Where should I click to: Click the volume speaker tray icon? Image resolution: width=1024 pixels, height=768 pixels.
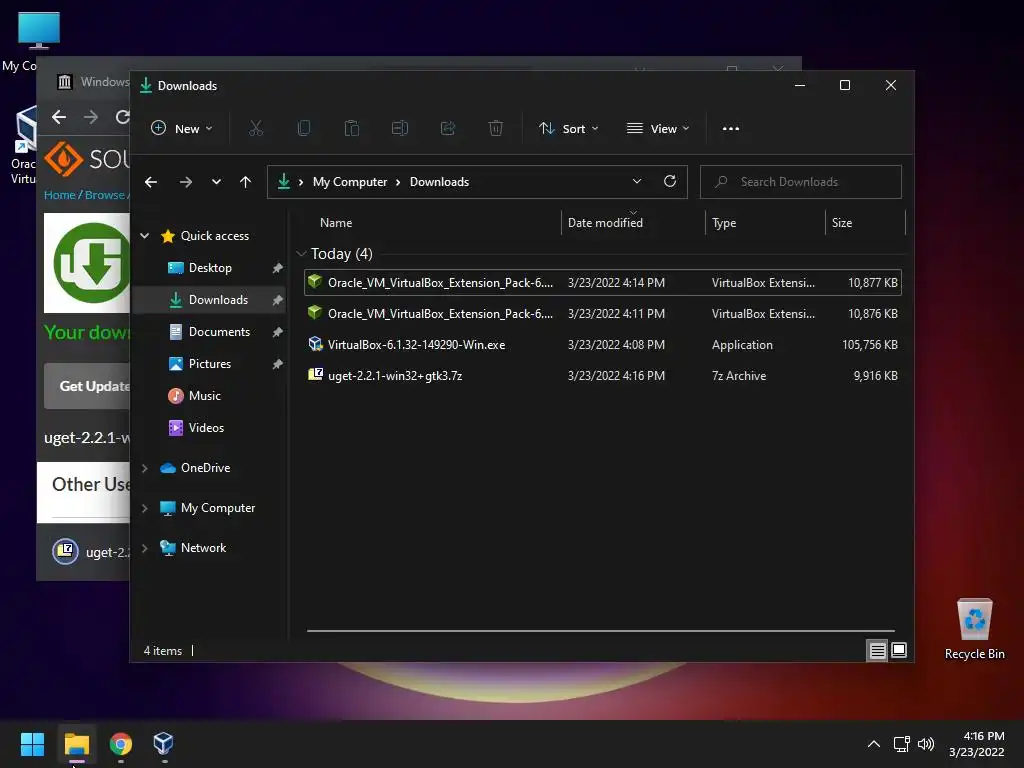pos(926,744)
